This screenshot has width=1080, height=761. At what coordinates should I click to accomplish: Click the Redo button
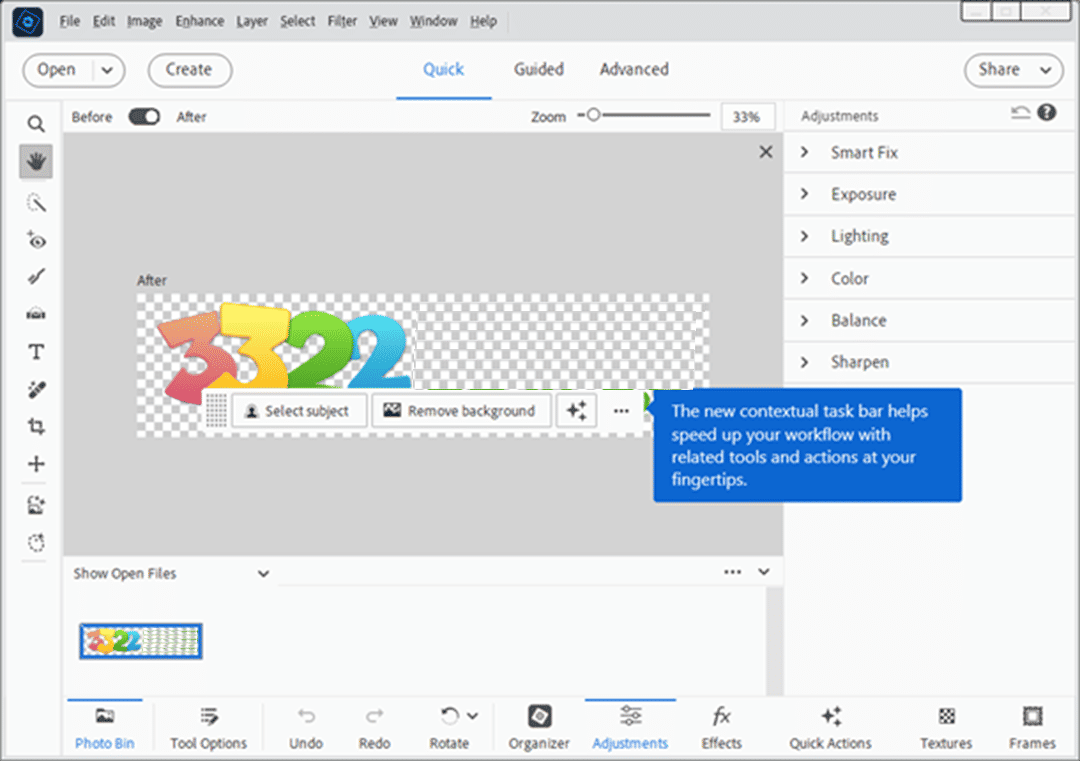coord(375,729)
